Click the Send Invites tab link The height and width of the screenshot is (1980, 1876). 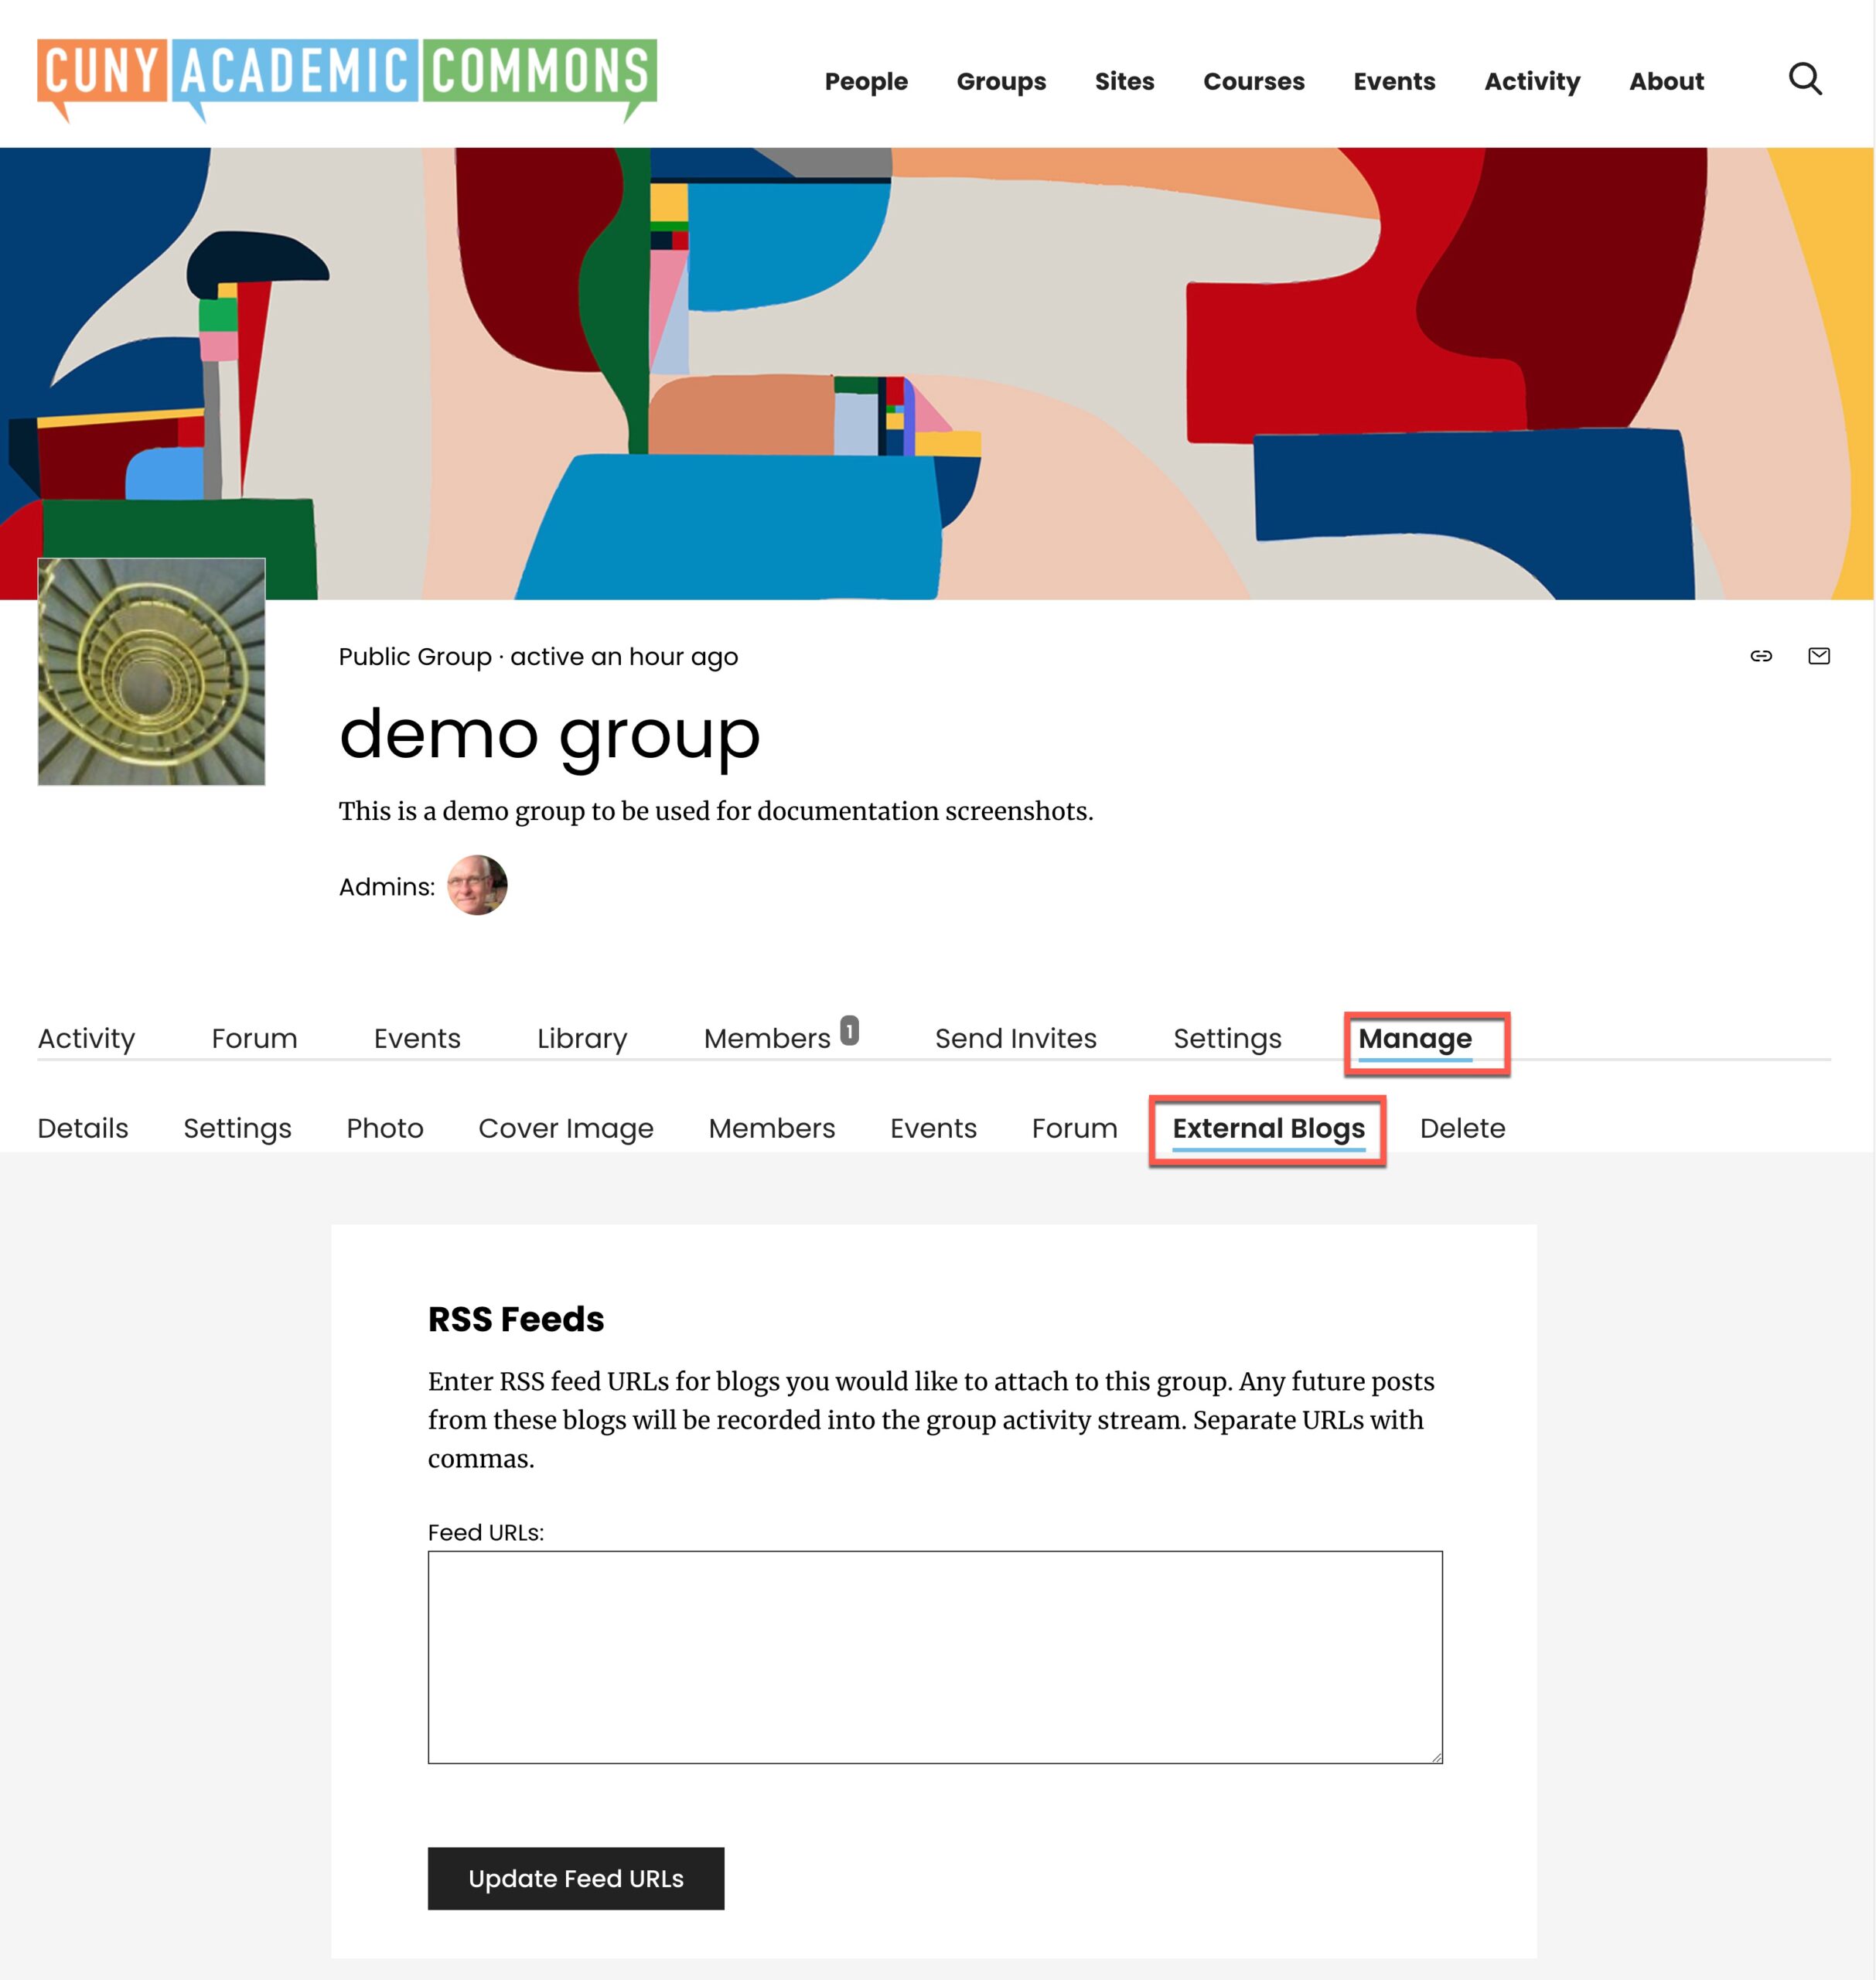pyautogui.click(x=1014, y=1036)
